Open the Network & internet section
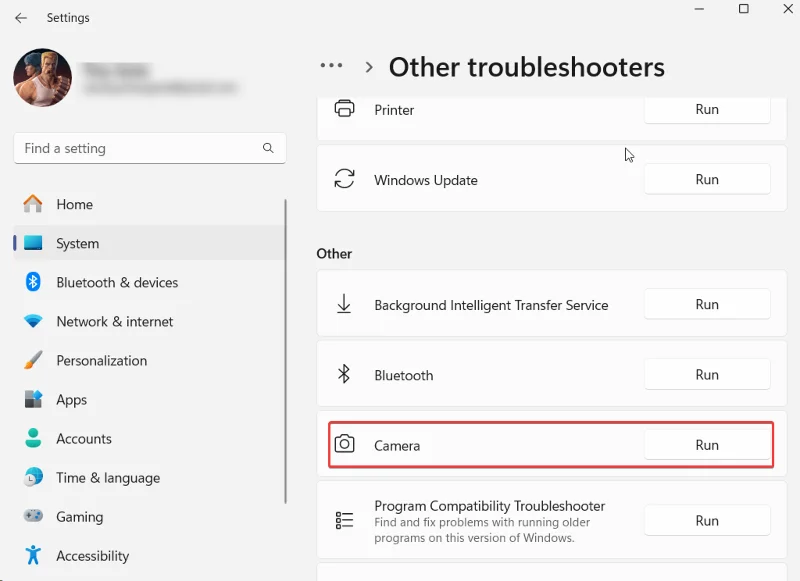 [x=33, y=321]
